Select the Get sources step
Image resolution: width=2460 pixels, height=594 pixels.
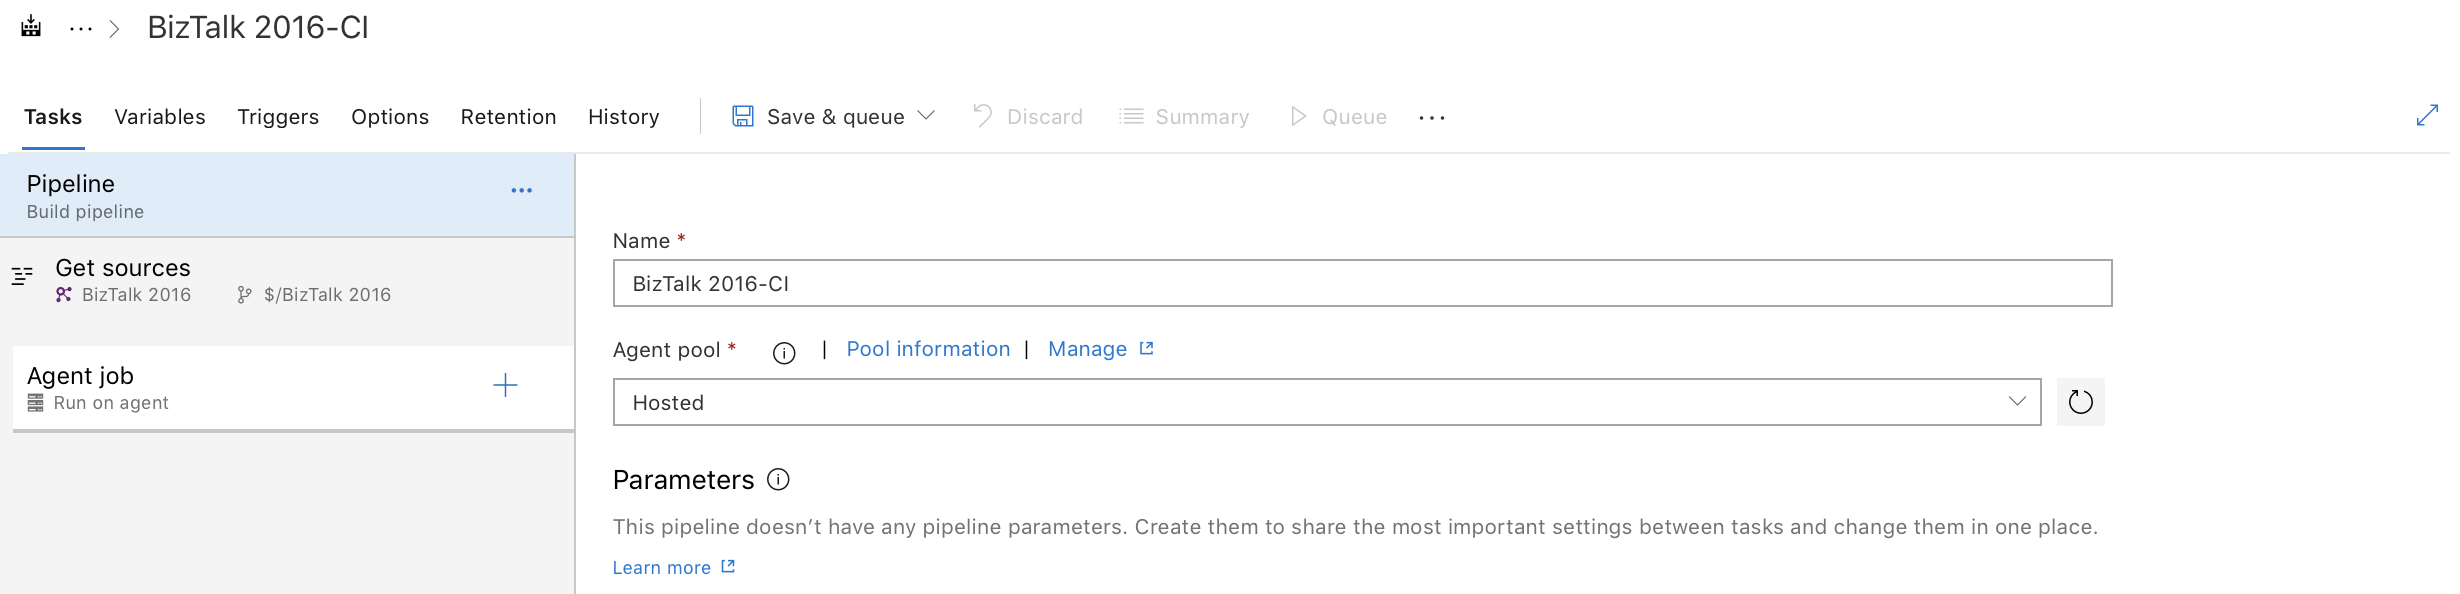[x=288, y=280]
